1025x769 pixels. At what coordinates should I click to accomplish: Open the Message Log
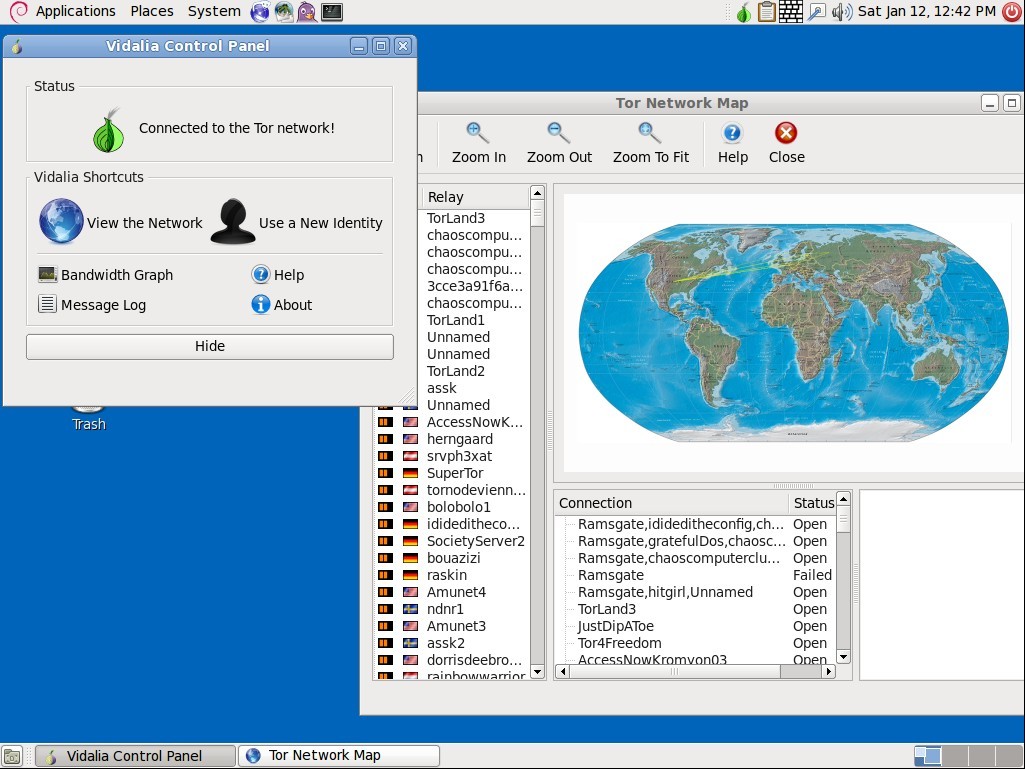[x=92, y=305]
